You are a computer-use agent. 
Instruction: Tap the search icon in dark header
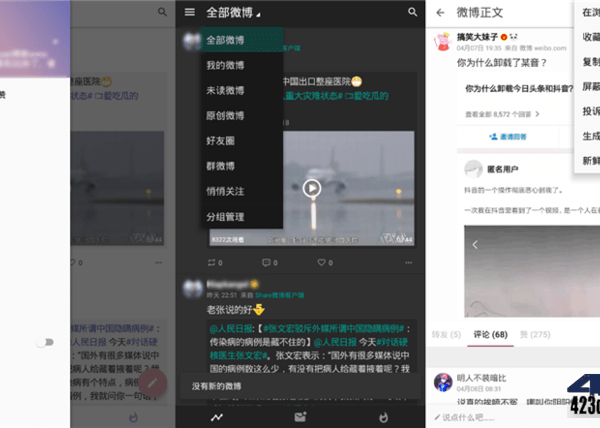pos(412,12)
